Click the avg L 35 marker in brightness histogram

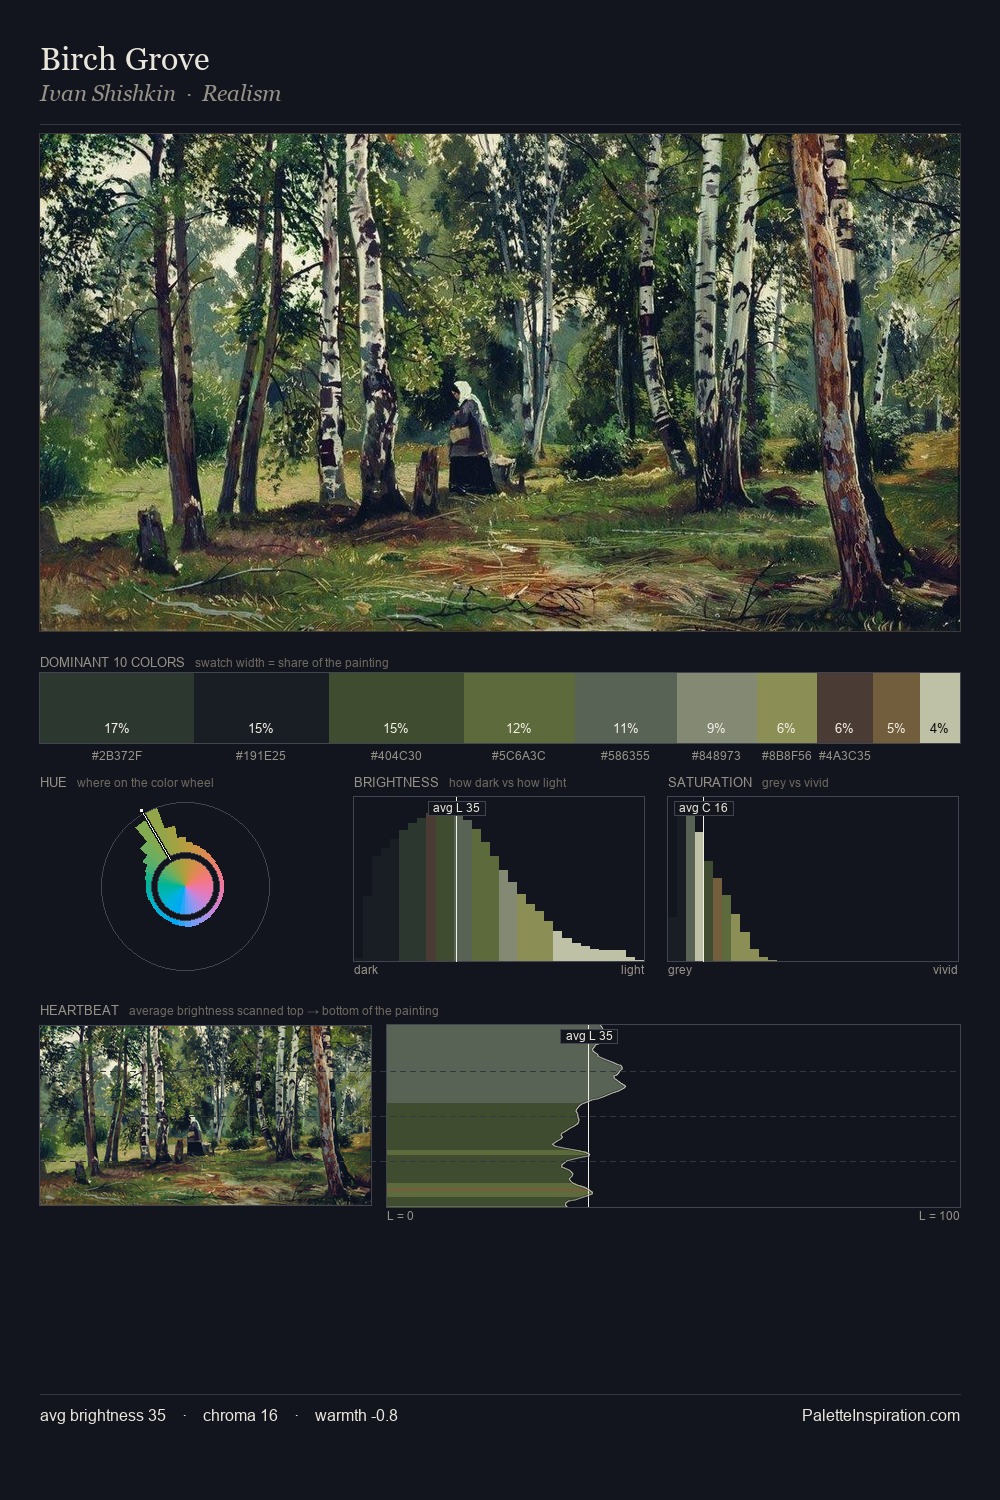(x=456, y=808)
